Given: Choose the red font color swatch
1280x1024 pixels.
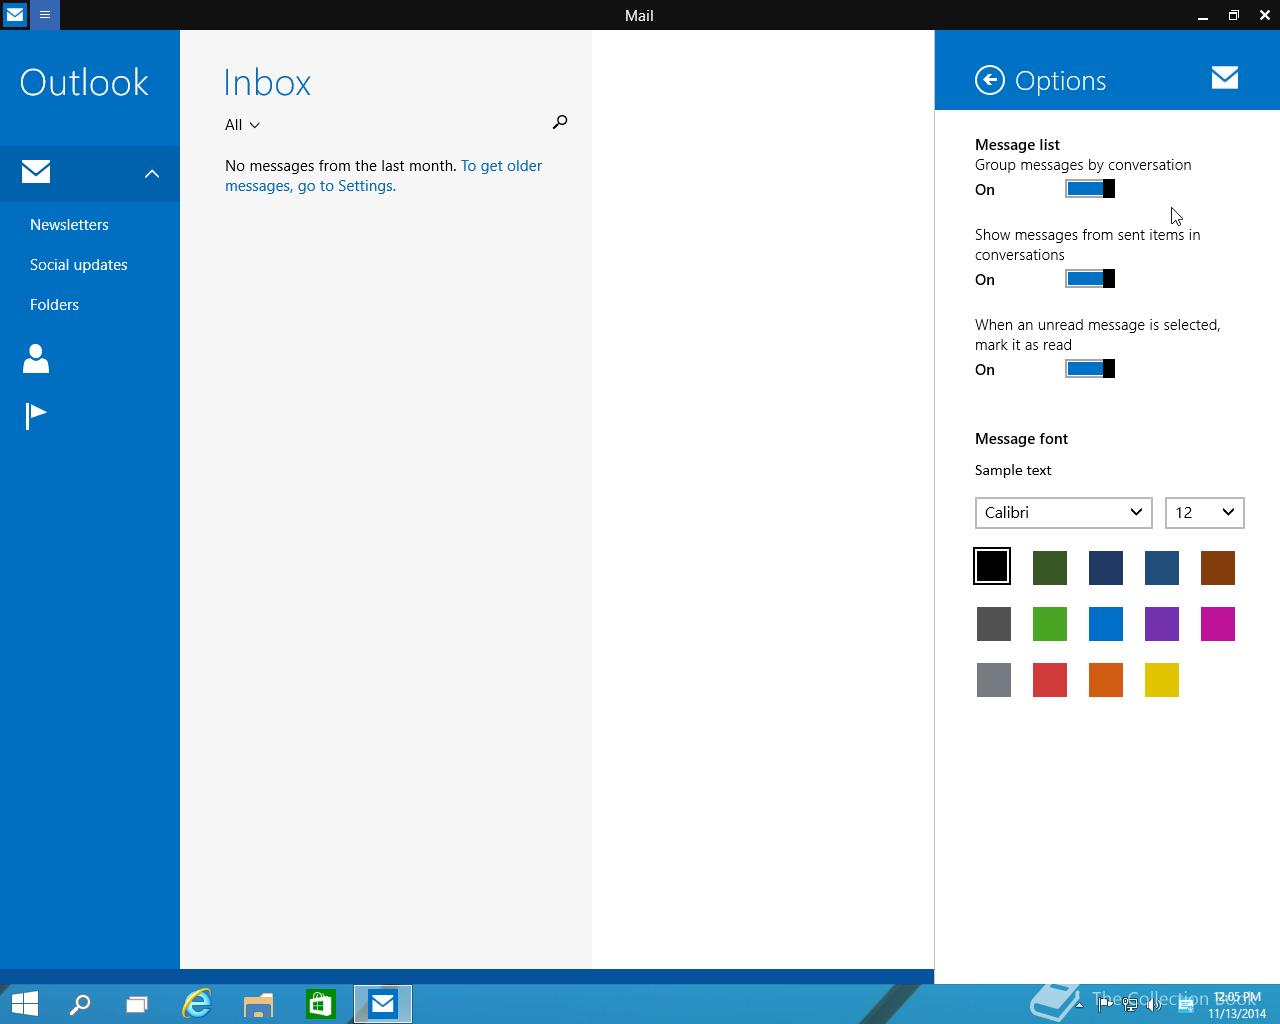Looking at the screenshot, I should (x=1050, y=680).
